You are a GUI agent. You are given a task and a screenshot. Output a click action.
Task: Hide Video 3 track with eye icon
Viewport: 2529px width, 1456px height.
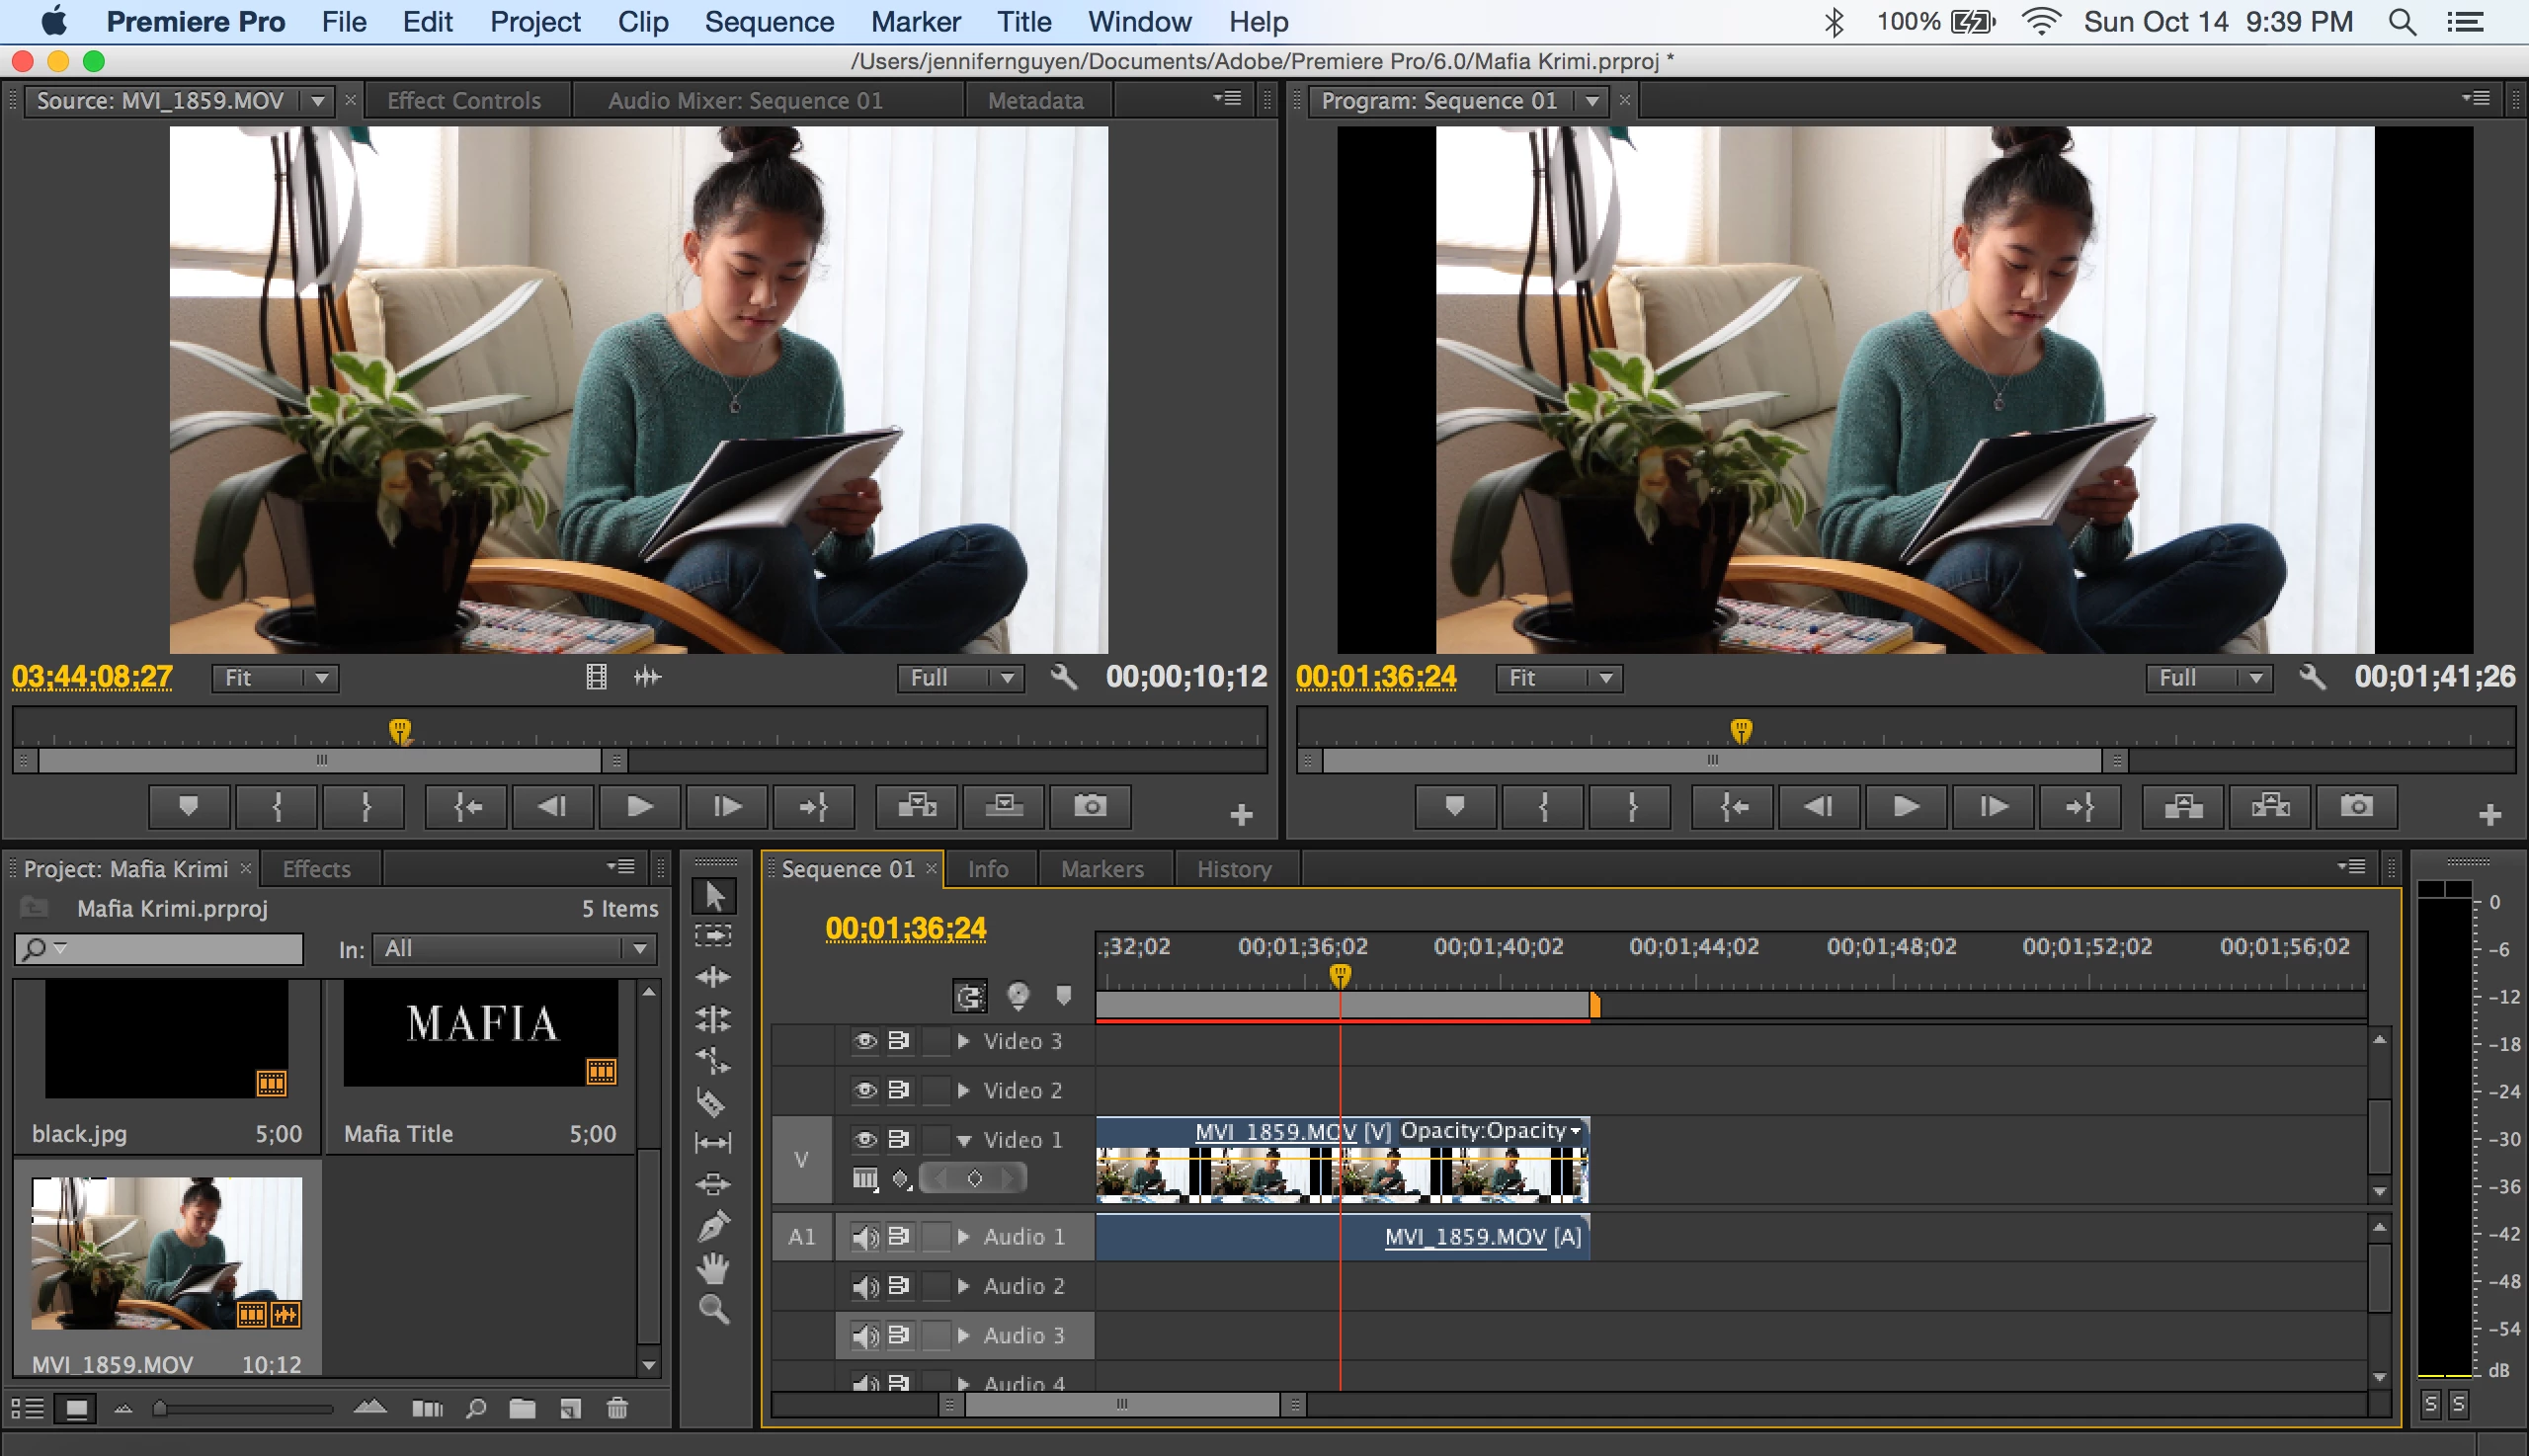[x=865, y=1041]
